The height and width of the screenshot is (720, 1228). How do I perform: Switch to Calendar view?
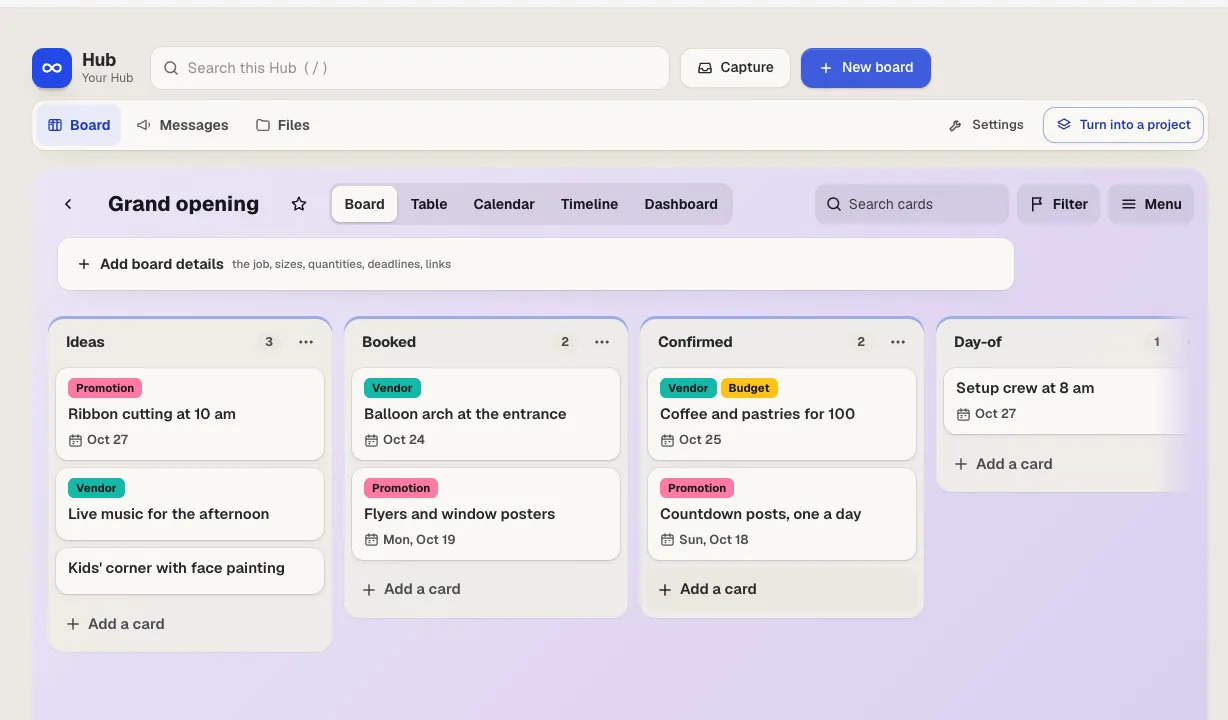tap(504, 204)
